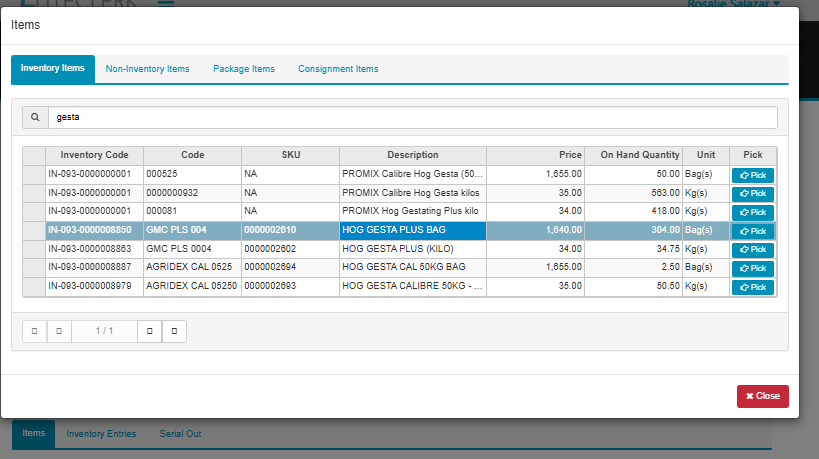Click the page indicator '1 / 1'
Screen dimensions: 819x459
pyautogui.click(x=104, y=331)
